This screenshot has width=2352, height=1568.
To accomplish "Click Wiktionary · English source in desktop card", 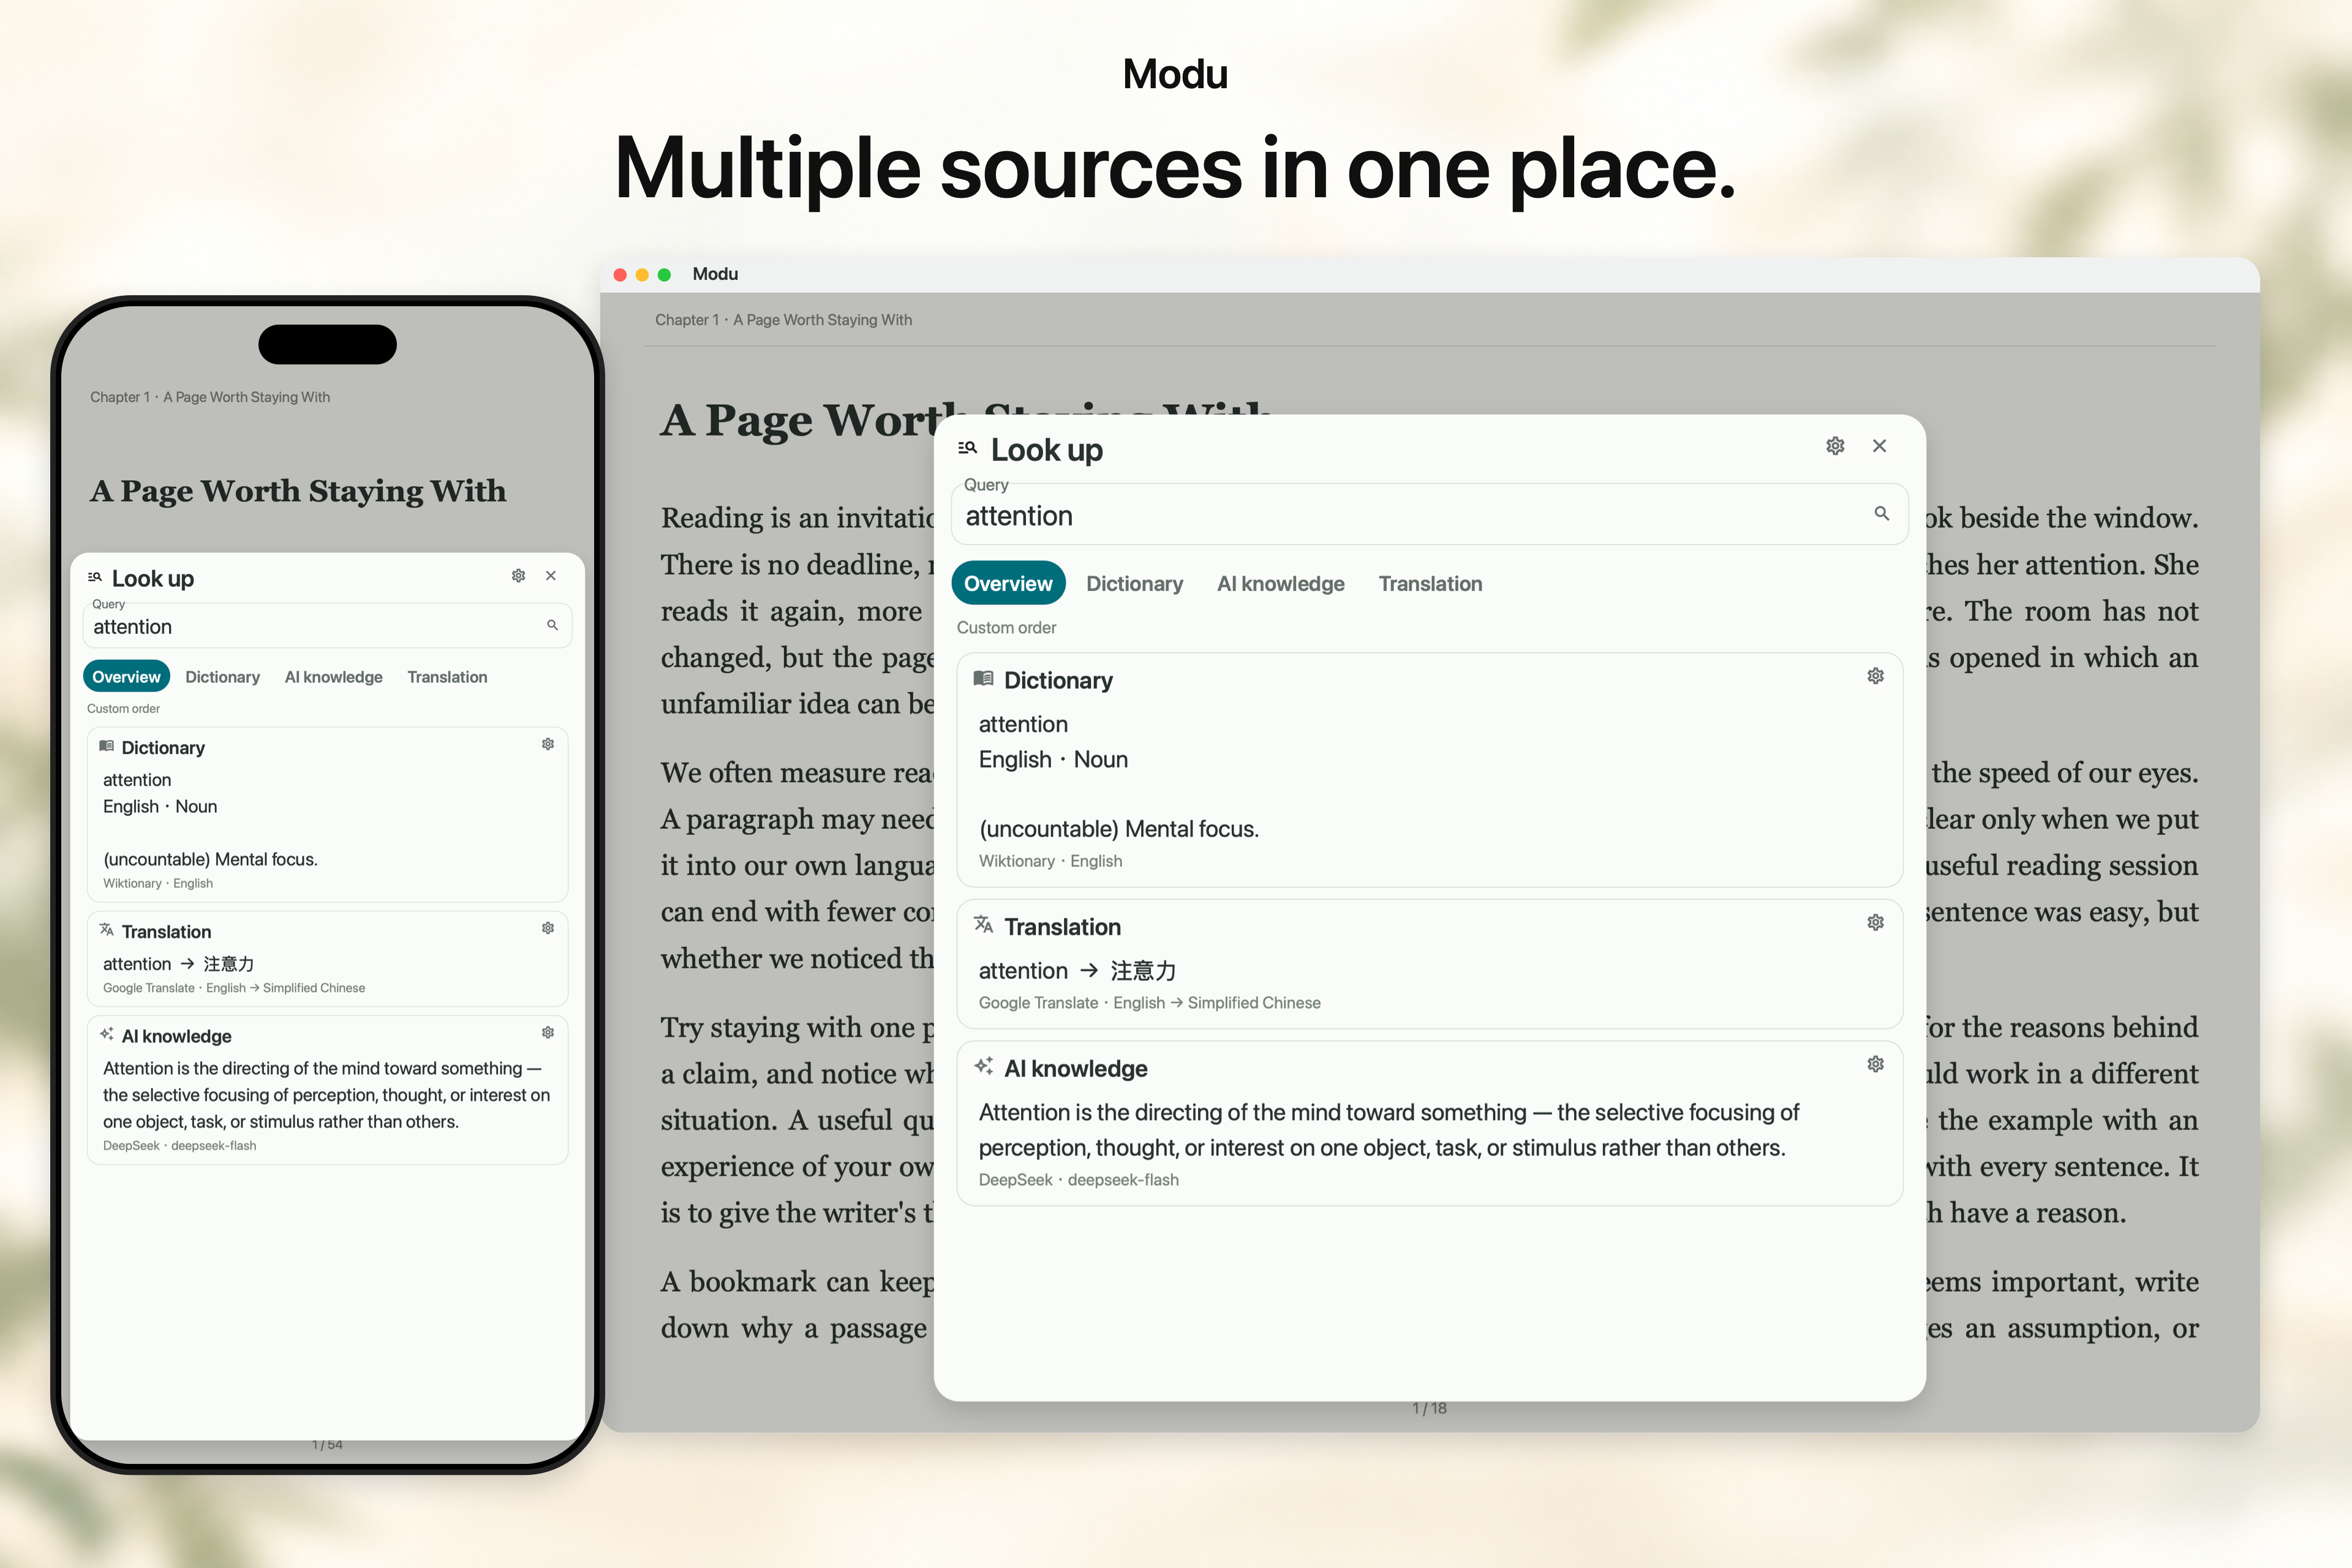I will pos(1050,861).
